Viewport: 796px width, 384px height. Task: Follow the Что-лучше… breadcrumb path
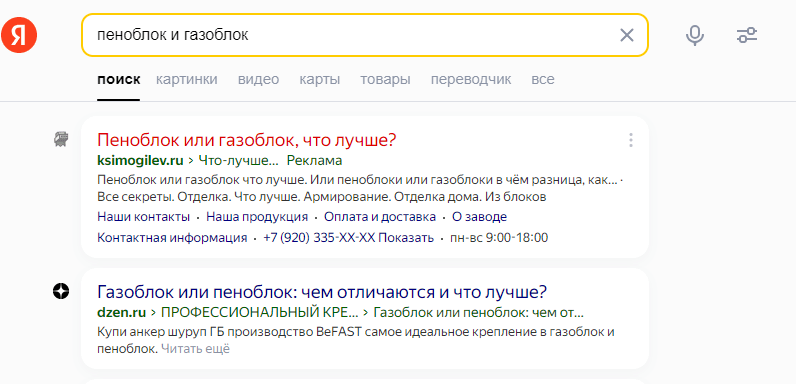pos(239,161)
